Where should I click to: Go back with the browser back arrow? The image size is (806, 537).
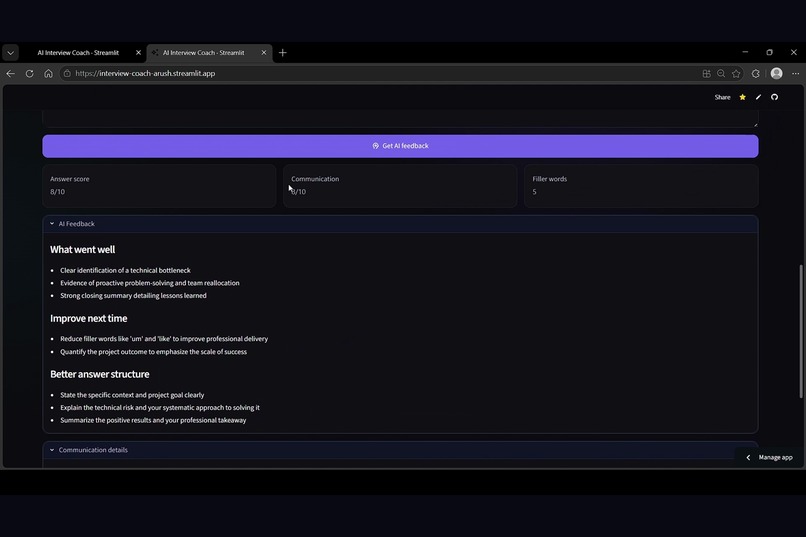(10, 73)
